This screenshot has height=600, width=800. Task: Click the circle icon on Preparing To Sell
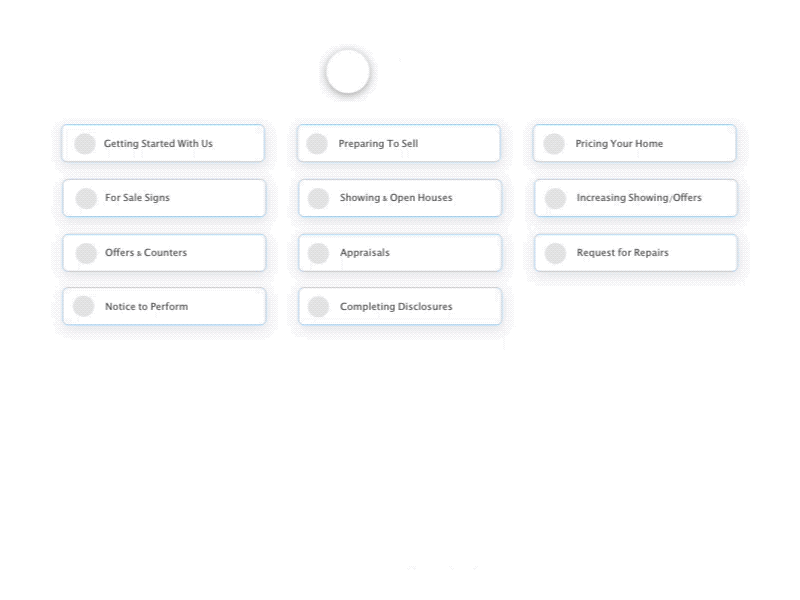point(321,143)
